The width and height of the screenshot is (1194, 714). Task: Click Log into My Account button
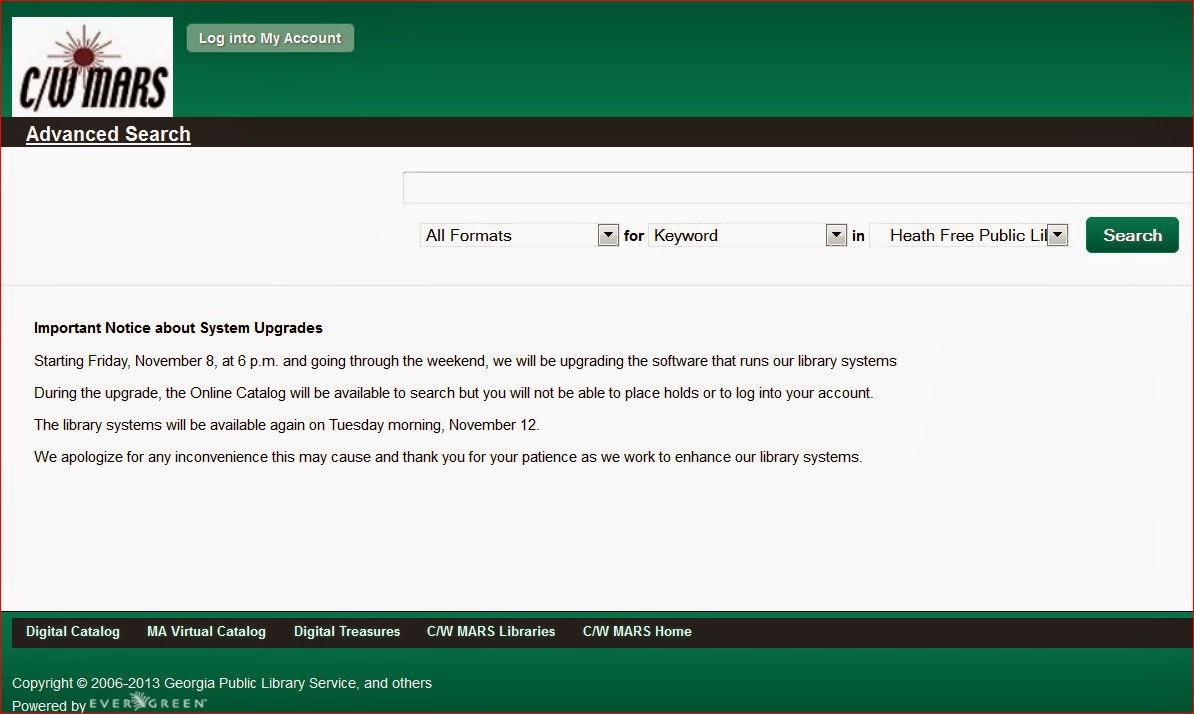270,38
